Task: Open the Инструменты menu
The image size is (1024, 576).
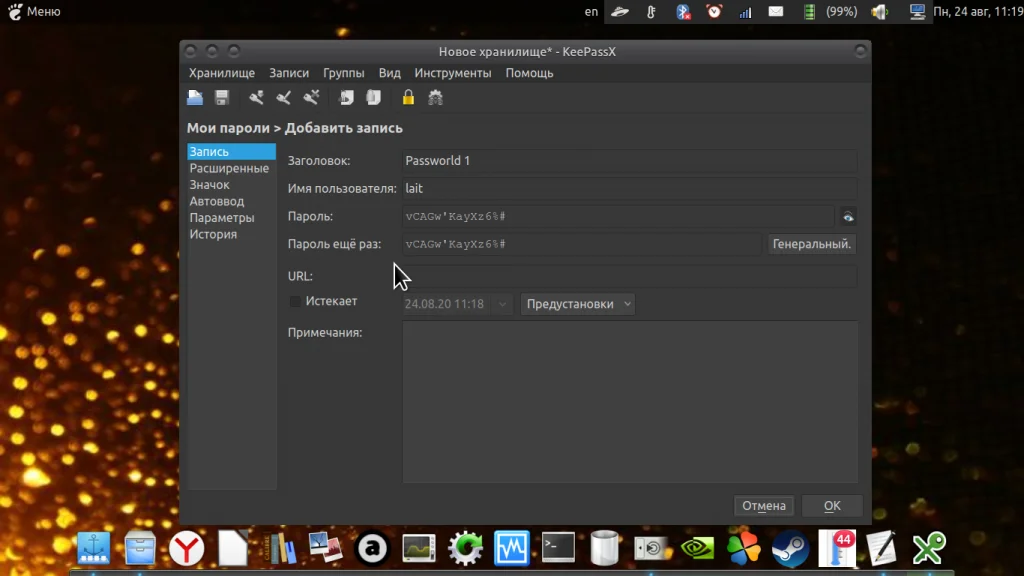Action: tap(453, 73)
